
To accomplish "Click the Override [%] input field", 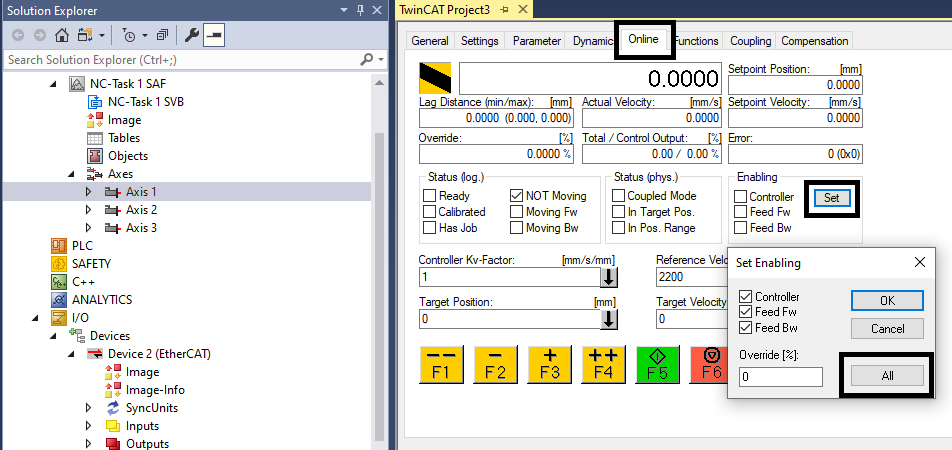I will (780, 377).
